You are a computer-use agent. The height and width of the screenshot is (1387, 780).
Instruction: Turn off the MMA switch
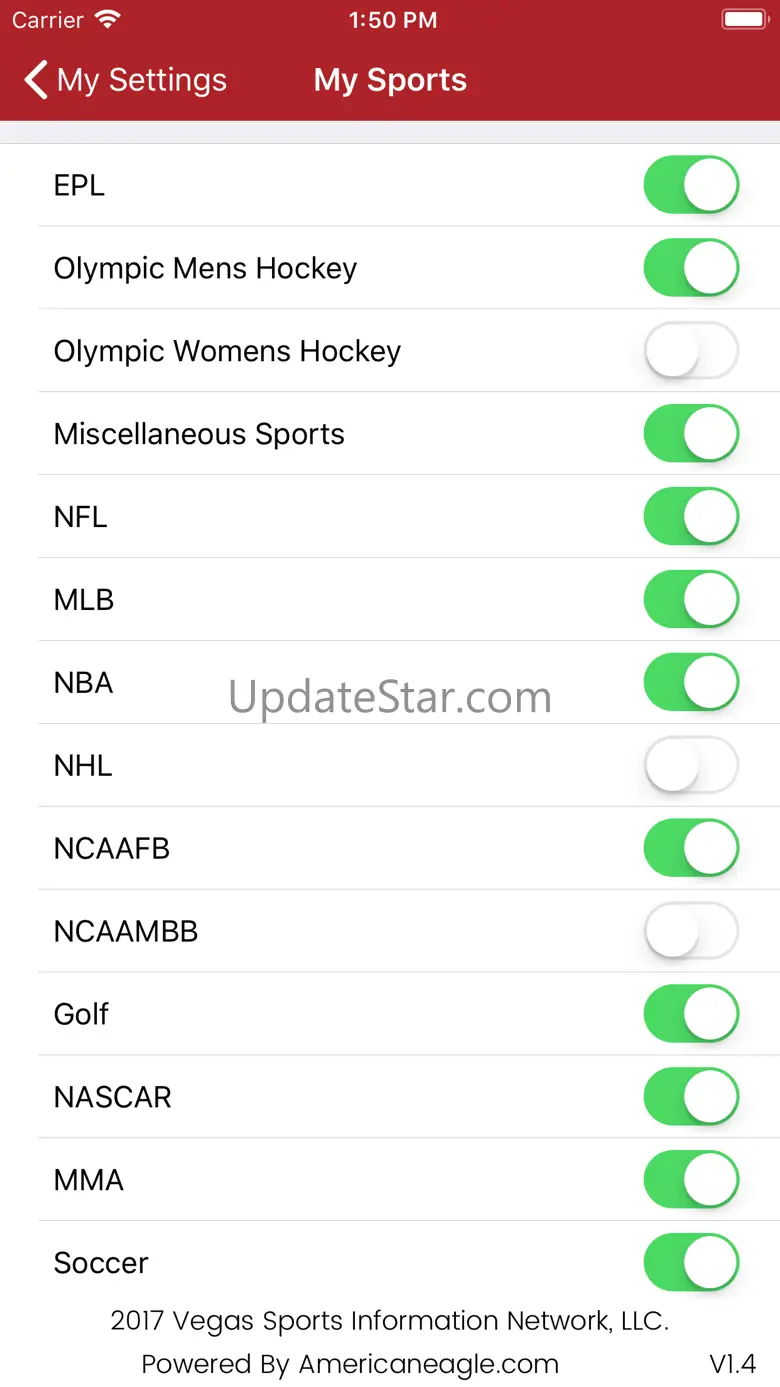[691, 1180]
